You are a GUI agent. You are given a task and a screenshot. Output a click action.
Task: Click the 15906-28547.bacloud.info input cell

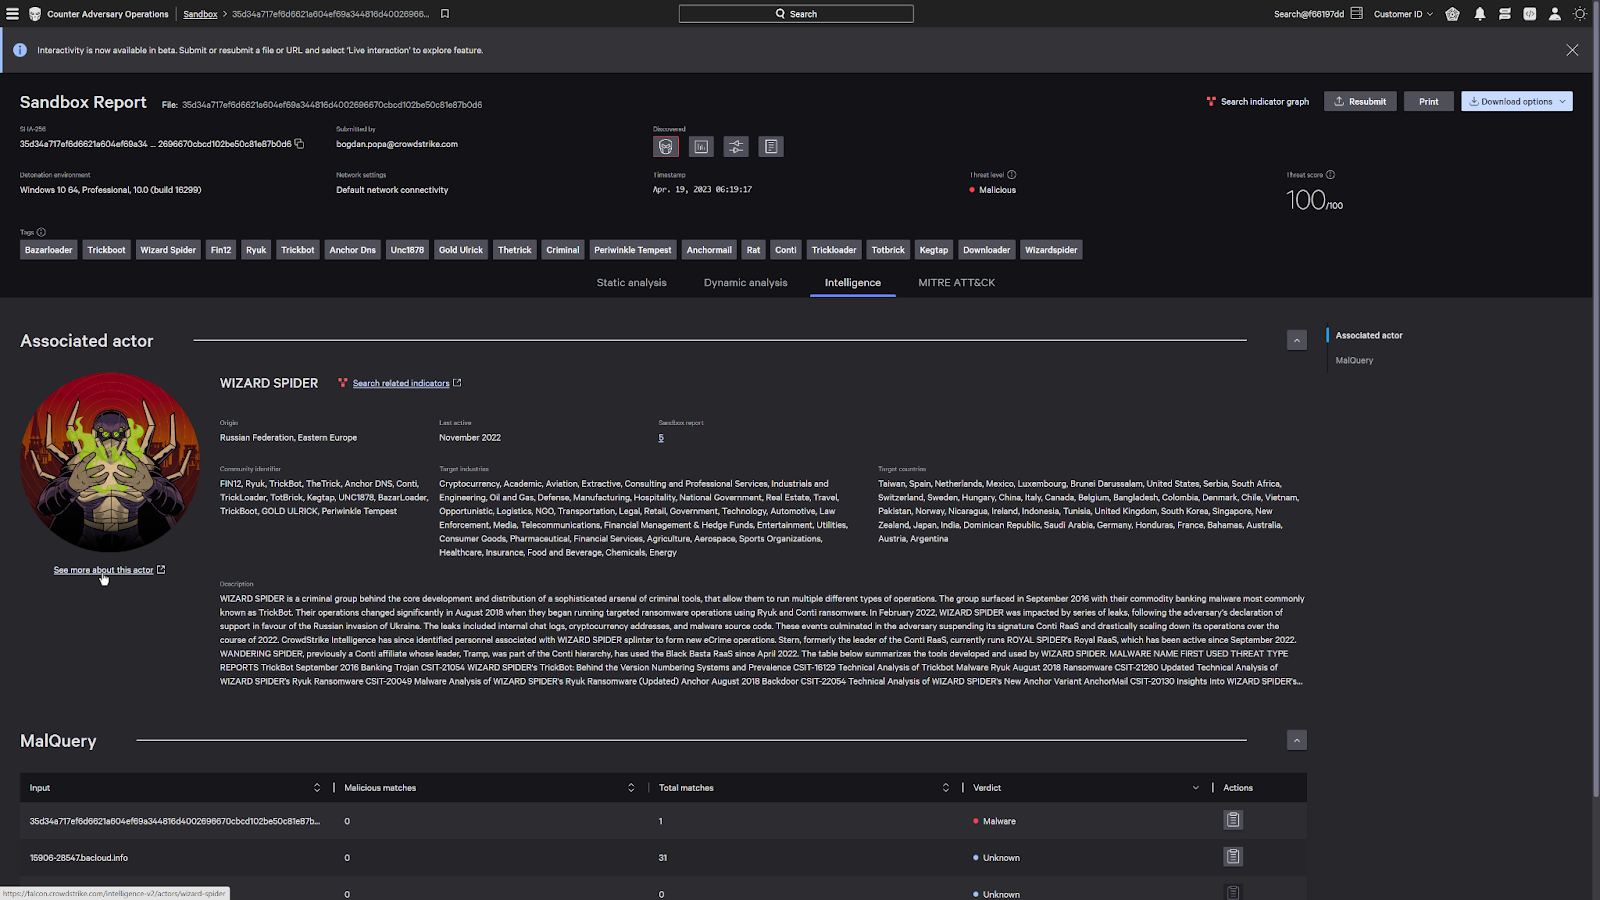tap(79, 858)
